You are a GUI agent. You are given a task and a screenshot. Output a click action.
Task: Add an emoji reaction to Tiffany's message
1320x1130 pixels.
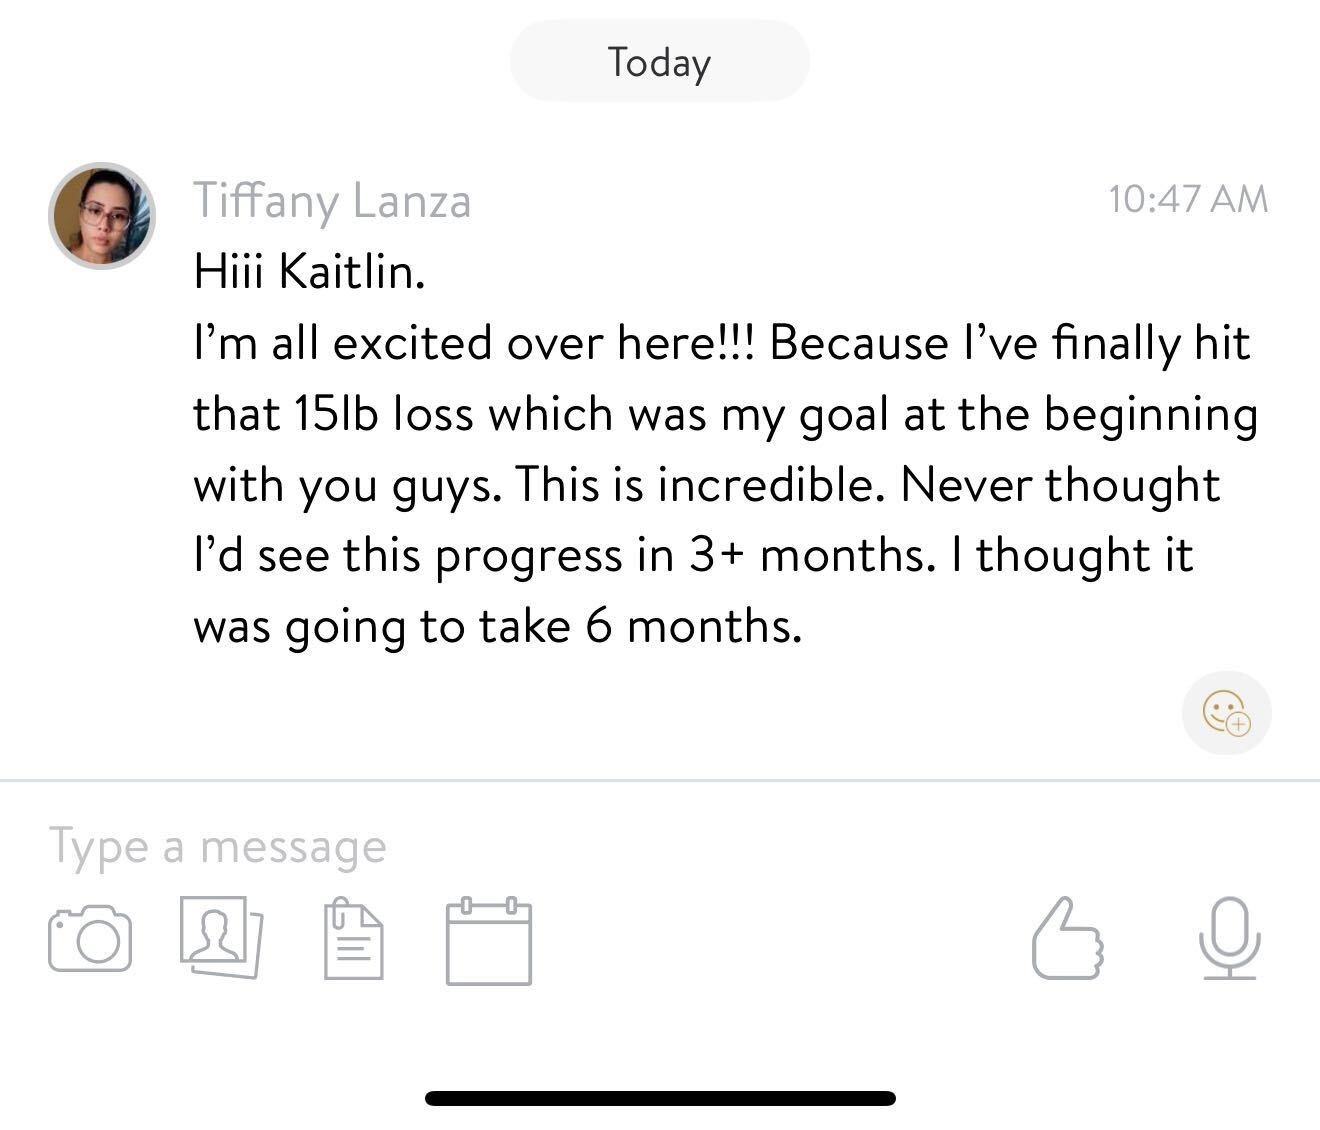[x=1226, y=713]
